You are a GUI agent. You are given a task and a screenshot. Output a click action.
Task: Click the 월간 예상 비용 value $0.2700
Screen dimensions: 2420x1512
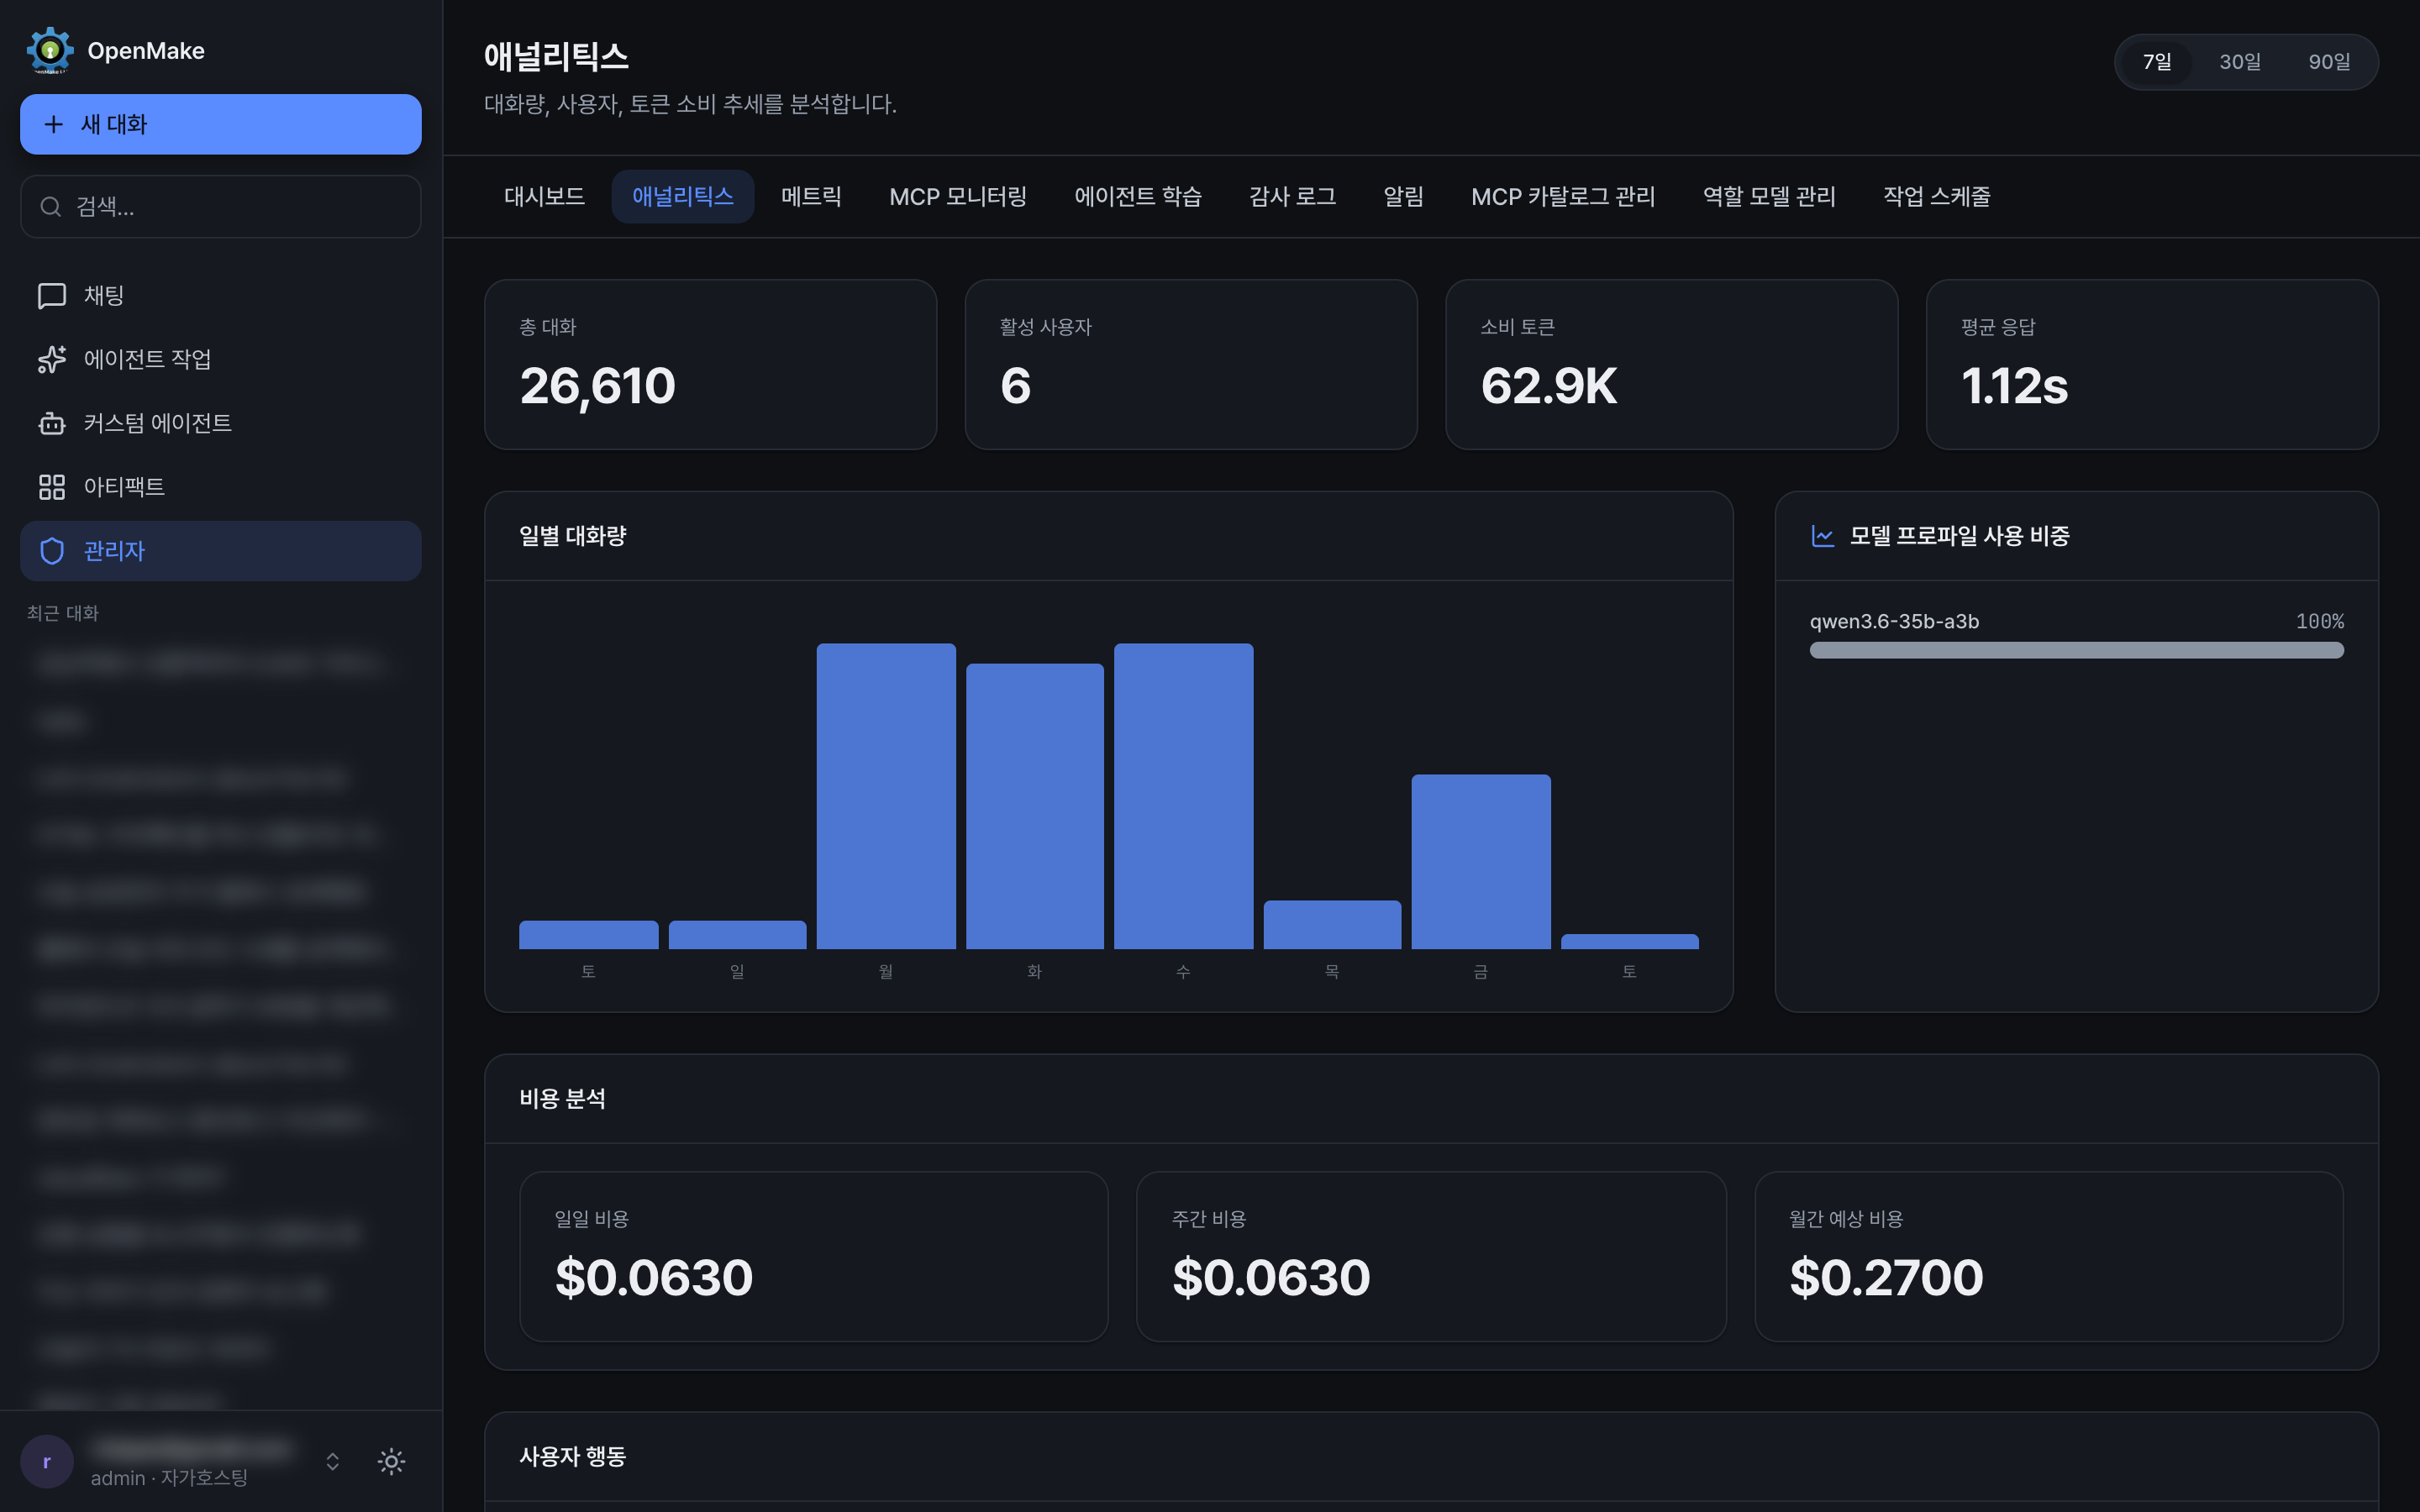tap(1886, 1277)
